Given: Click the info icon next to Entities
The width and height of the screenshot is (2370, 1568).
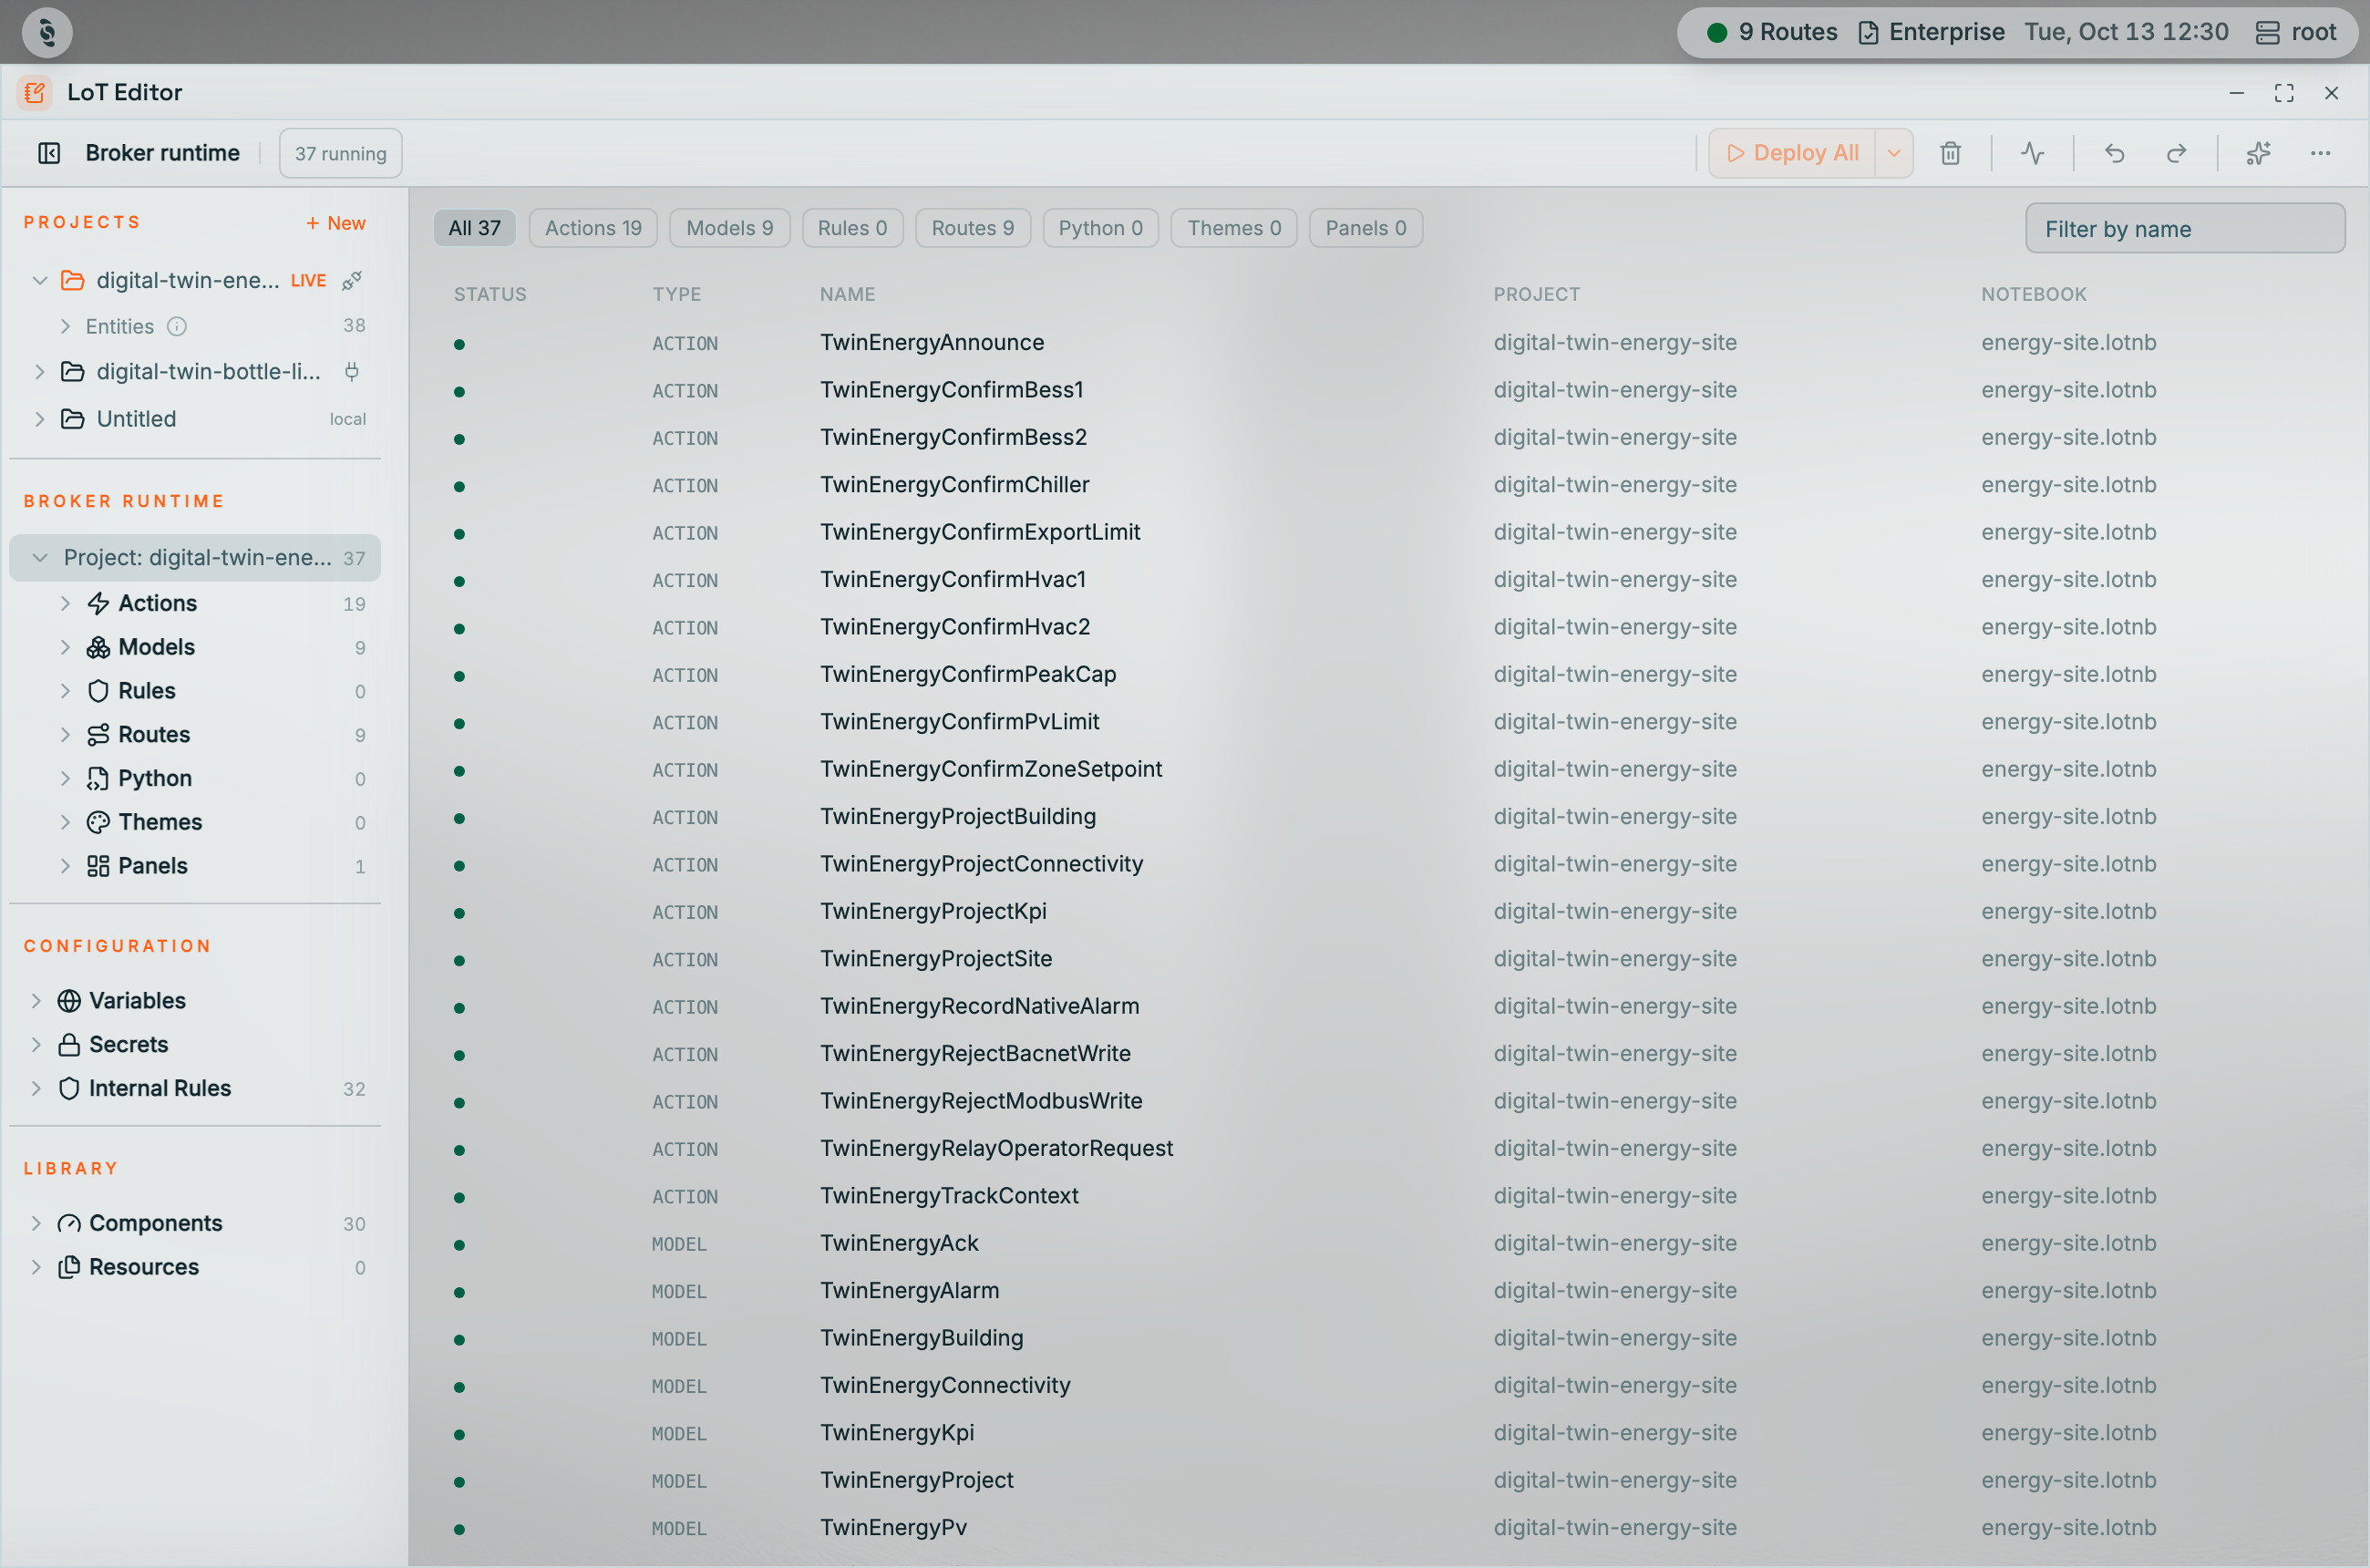Looking at the screenshot, I should click(177, 326).
